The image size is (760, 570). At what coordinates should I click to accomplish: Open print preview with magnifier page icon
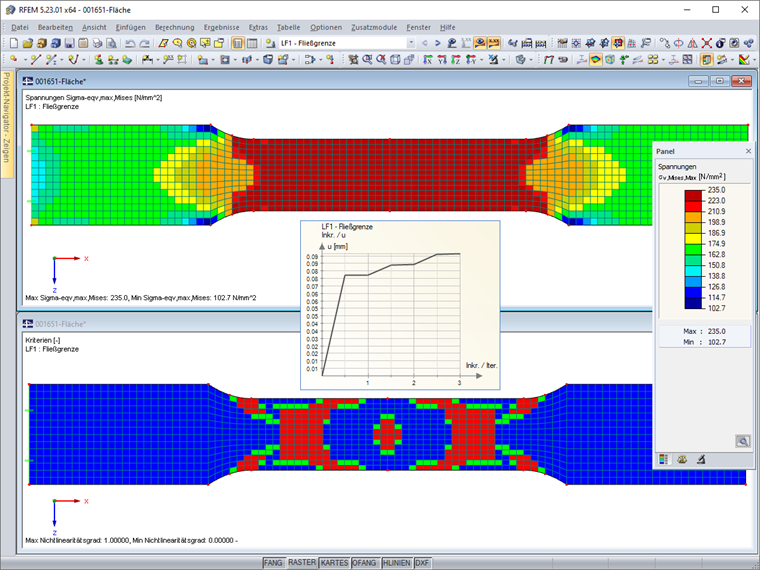tap(111, 43)
